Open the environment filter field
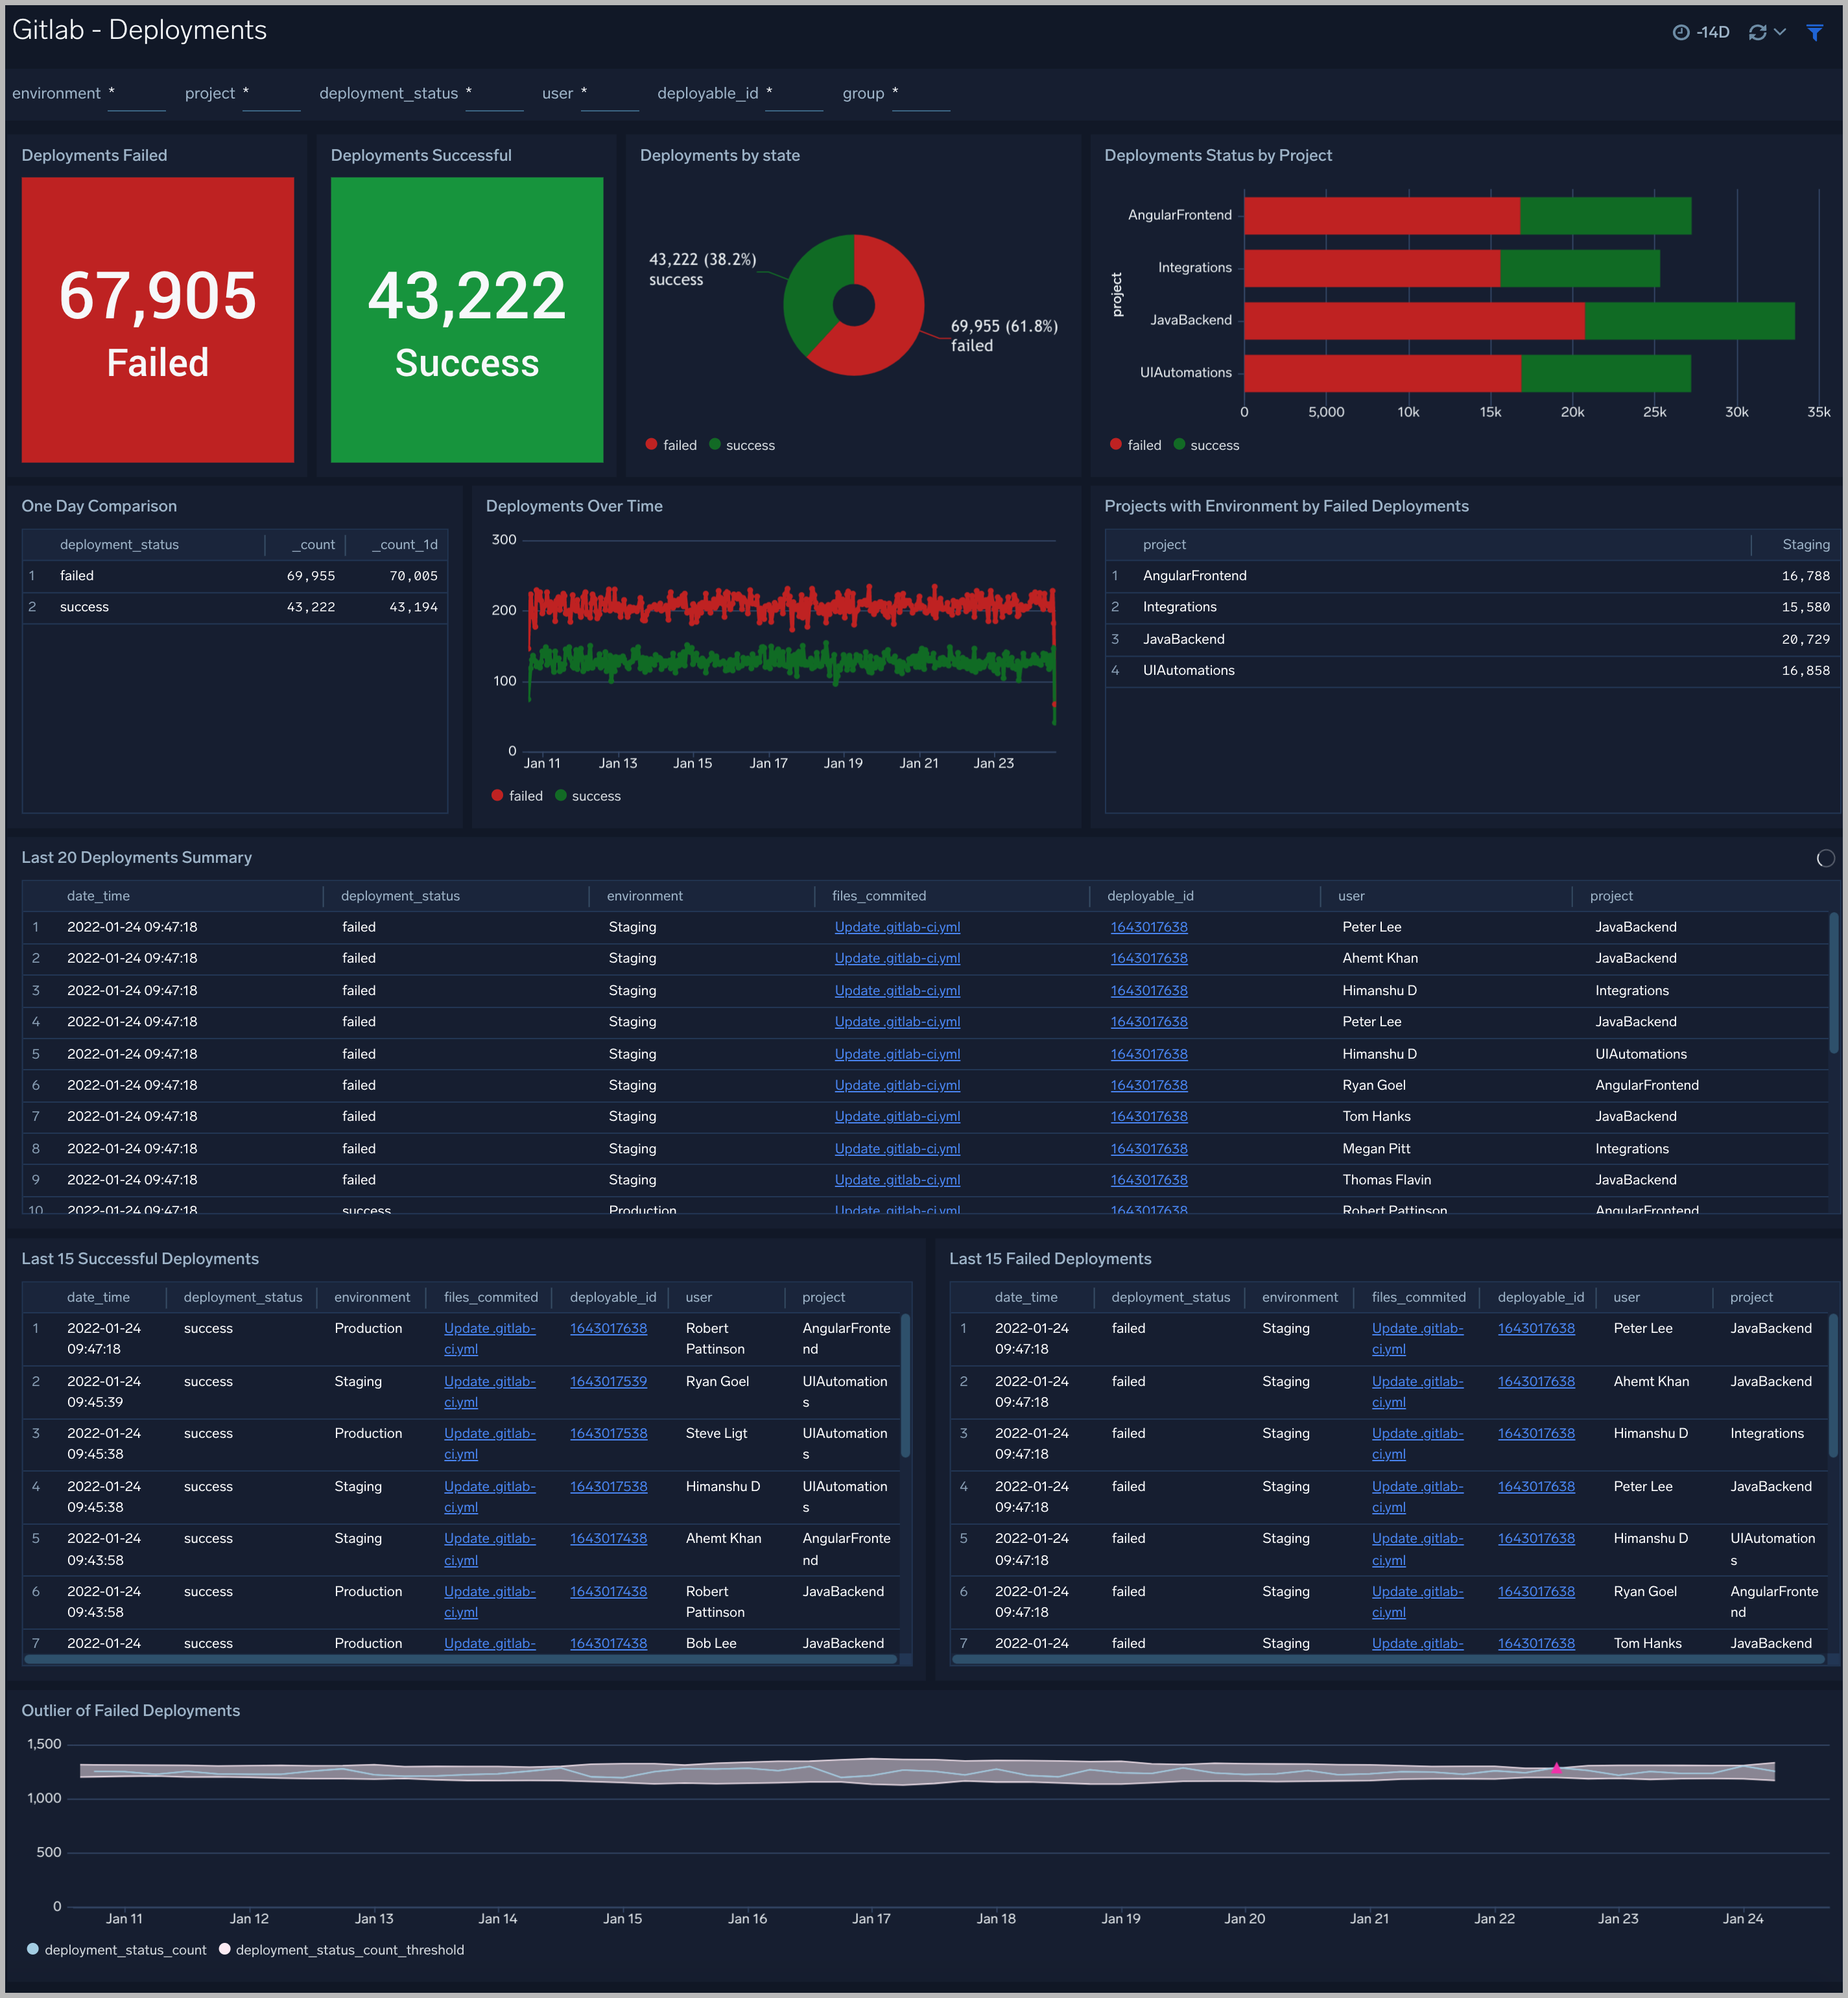Viewport: 1848px width, 1998px height. point(136,96)
